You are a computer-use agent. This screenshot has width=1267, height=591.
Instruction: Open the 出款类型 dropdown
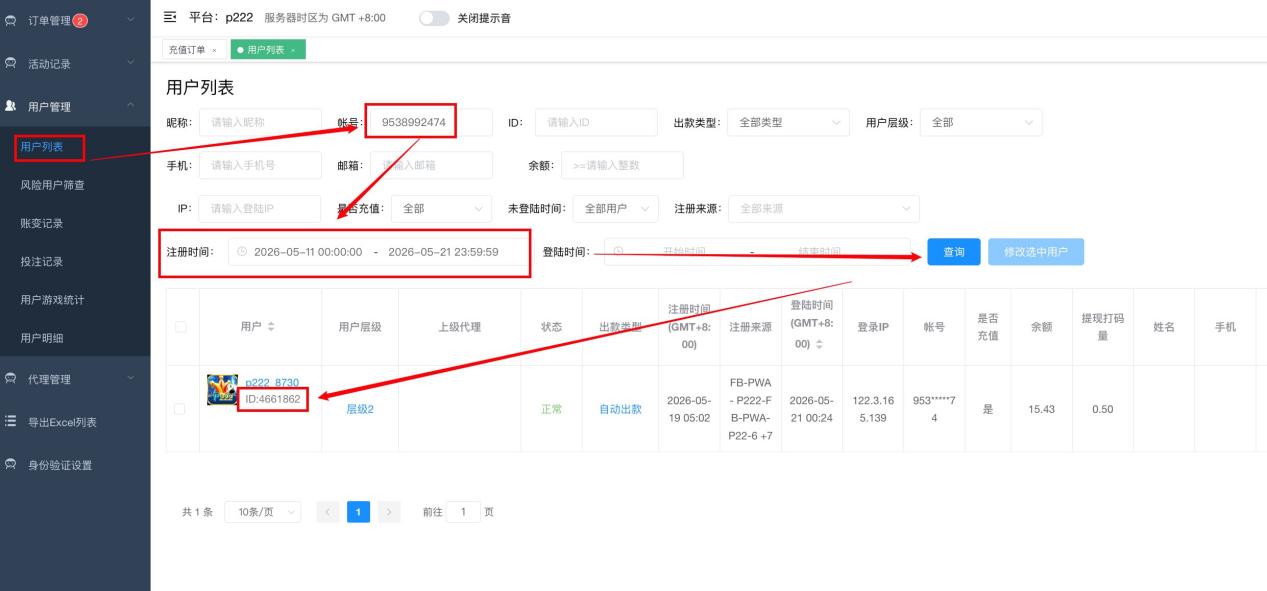[788, 122]
